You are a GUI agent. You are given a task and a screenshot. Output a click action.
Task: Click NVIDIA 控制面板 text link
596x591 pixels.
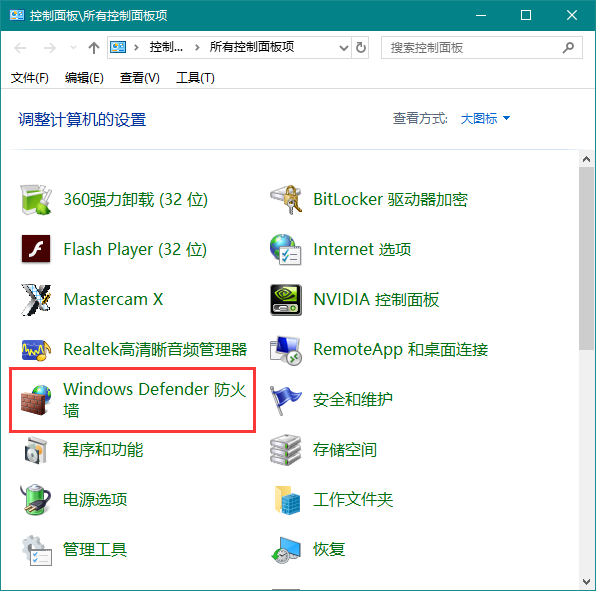coord(376,299)
